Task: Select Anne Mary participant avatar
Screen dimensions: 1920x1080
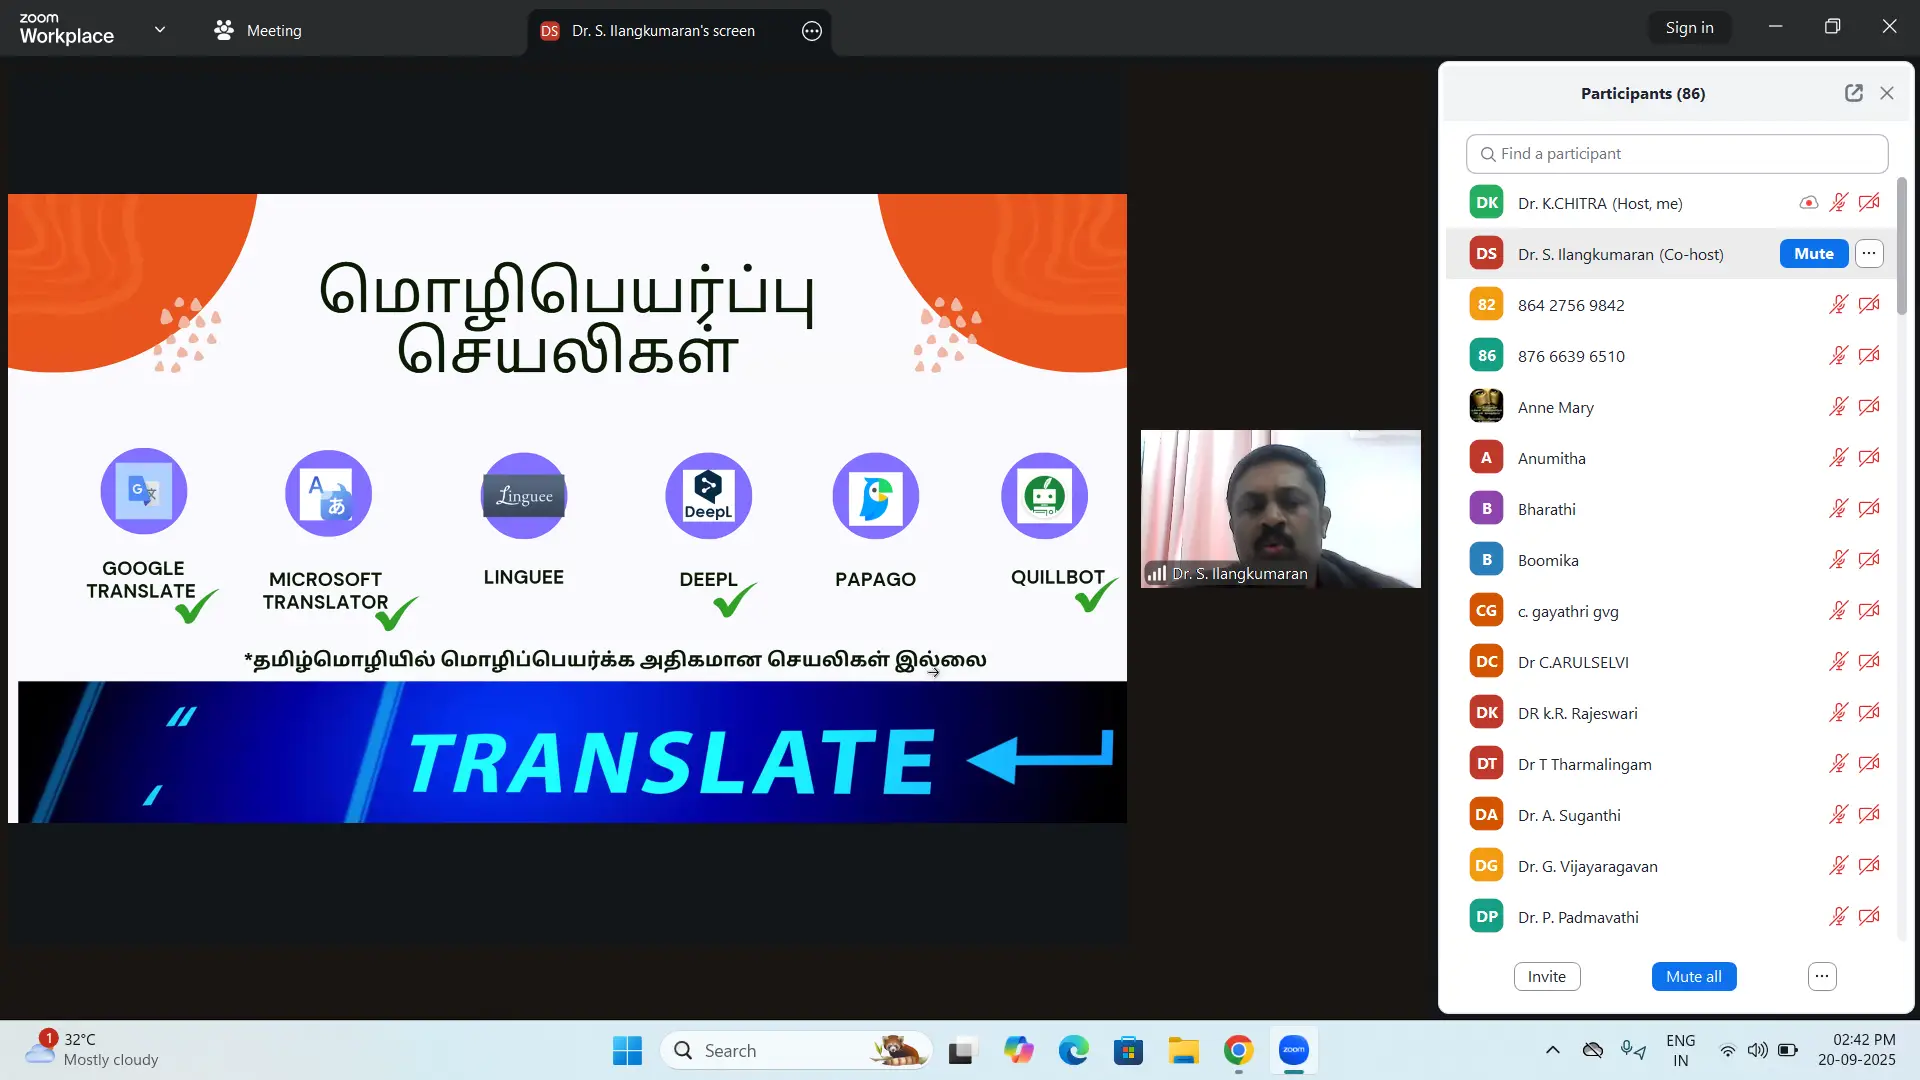Action: pos(1486,406)
